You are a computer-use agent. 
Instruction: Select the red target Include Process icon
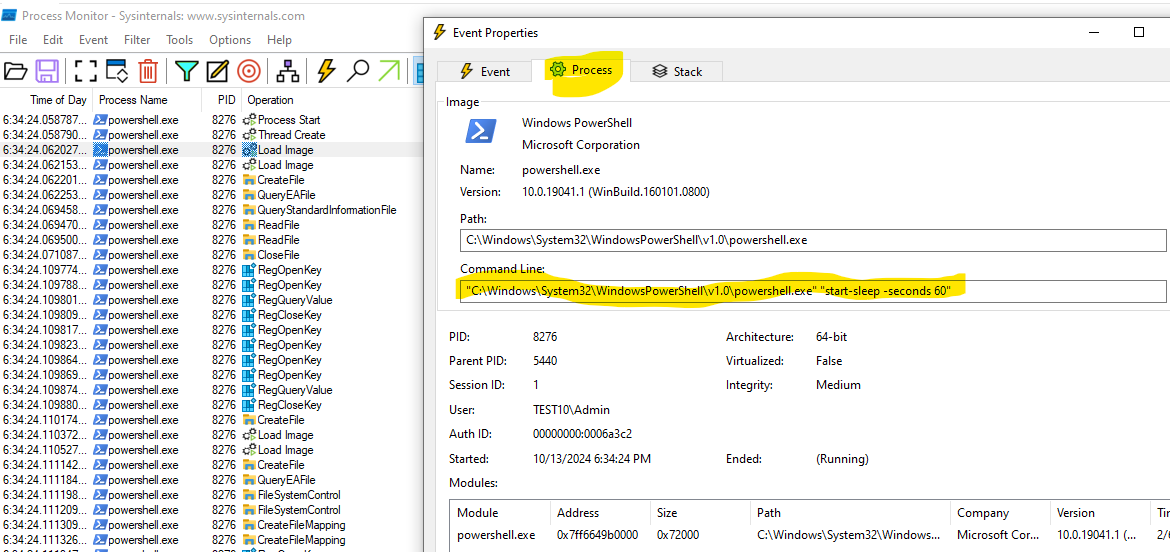point(248,71)
